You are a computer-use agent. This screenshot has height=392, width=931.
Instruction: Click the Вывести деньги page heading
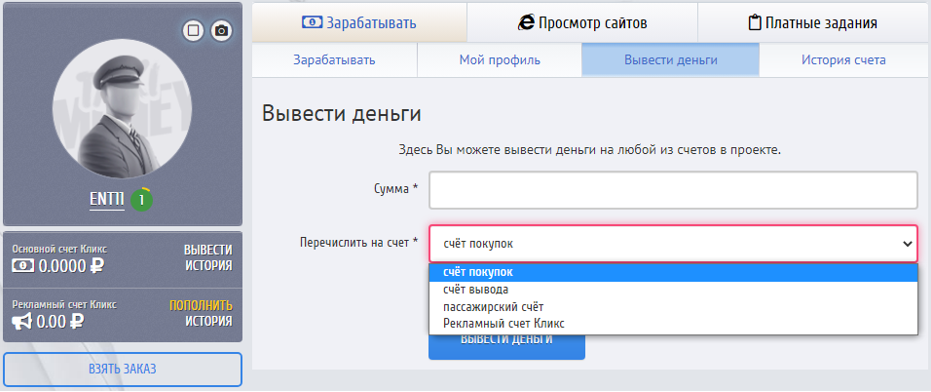pyautogui.click(x=341, y=113)
